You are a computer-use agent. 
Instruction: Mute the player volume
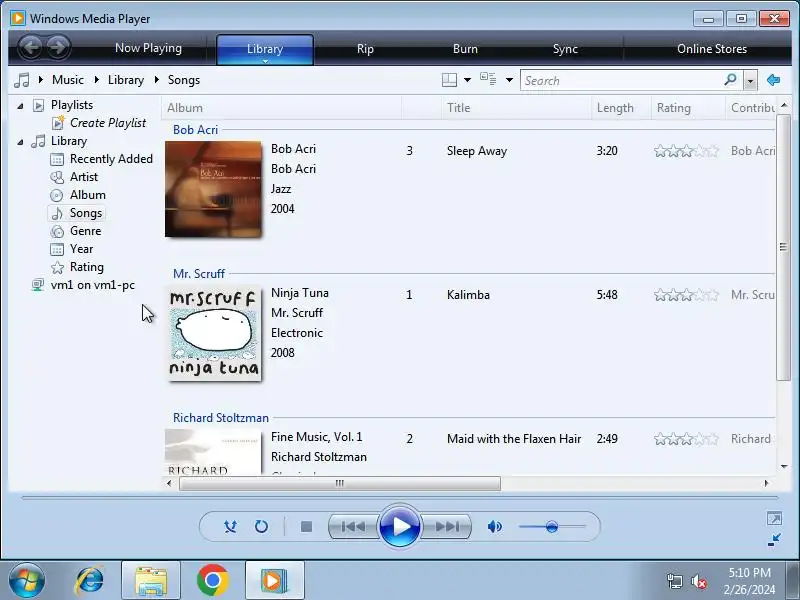point(494,527)
